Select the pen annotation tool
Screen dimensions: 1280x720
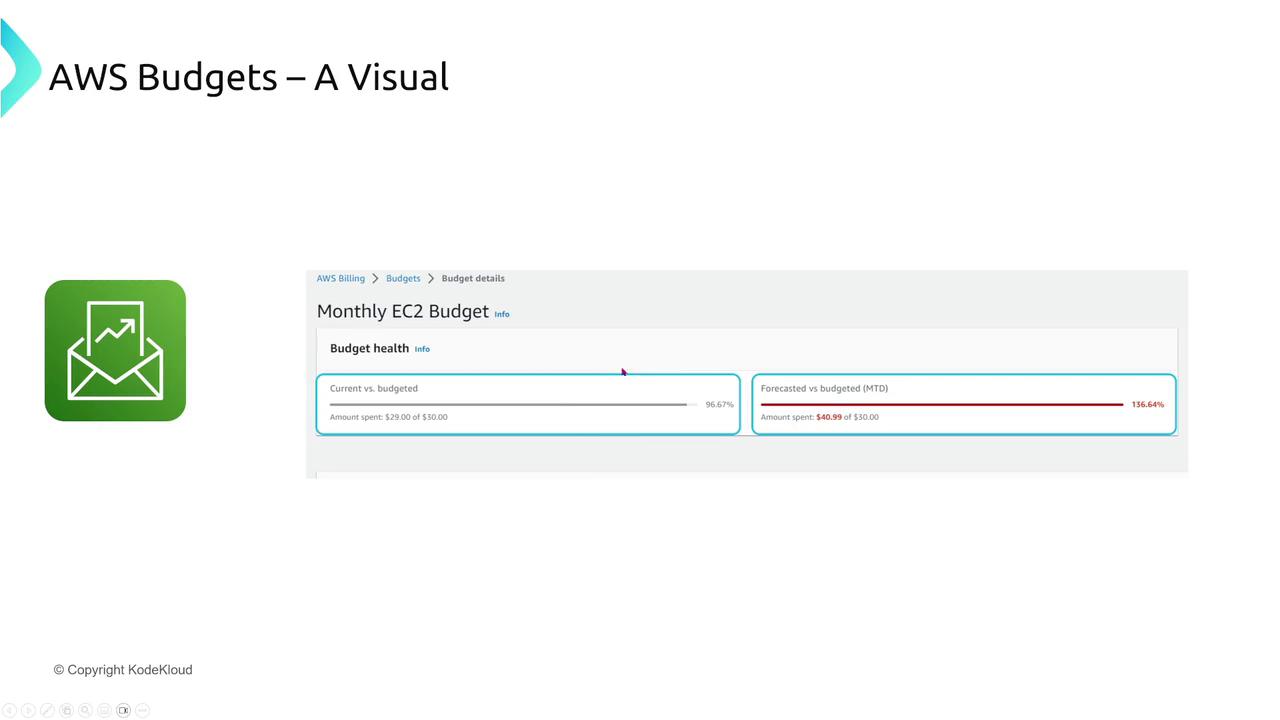coord(47,710)
